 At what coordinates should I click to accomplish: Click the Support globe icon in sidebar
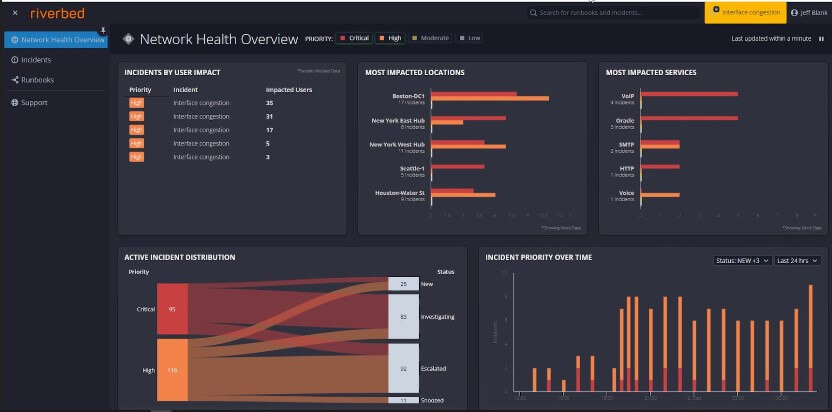[x=14, y=102]
